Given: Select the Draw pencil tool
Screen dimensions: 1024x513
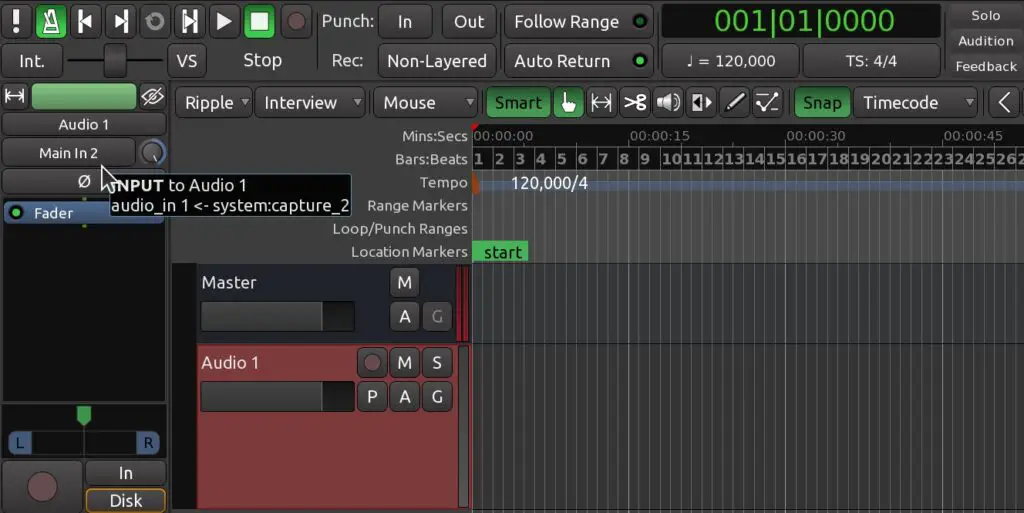Looking at the screenshot, I should (734, 102).
